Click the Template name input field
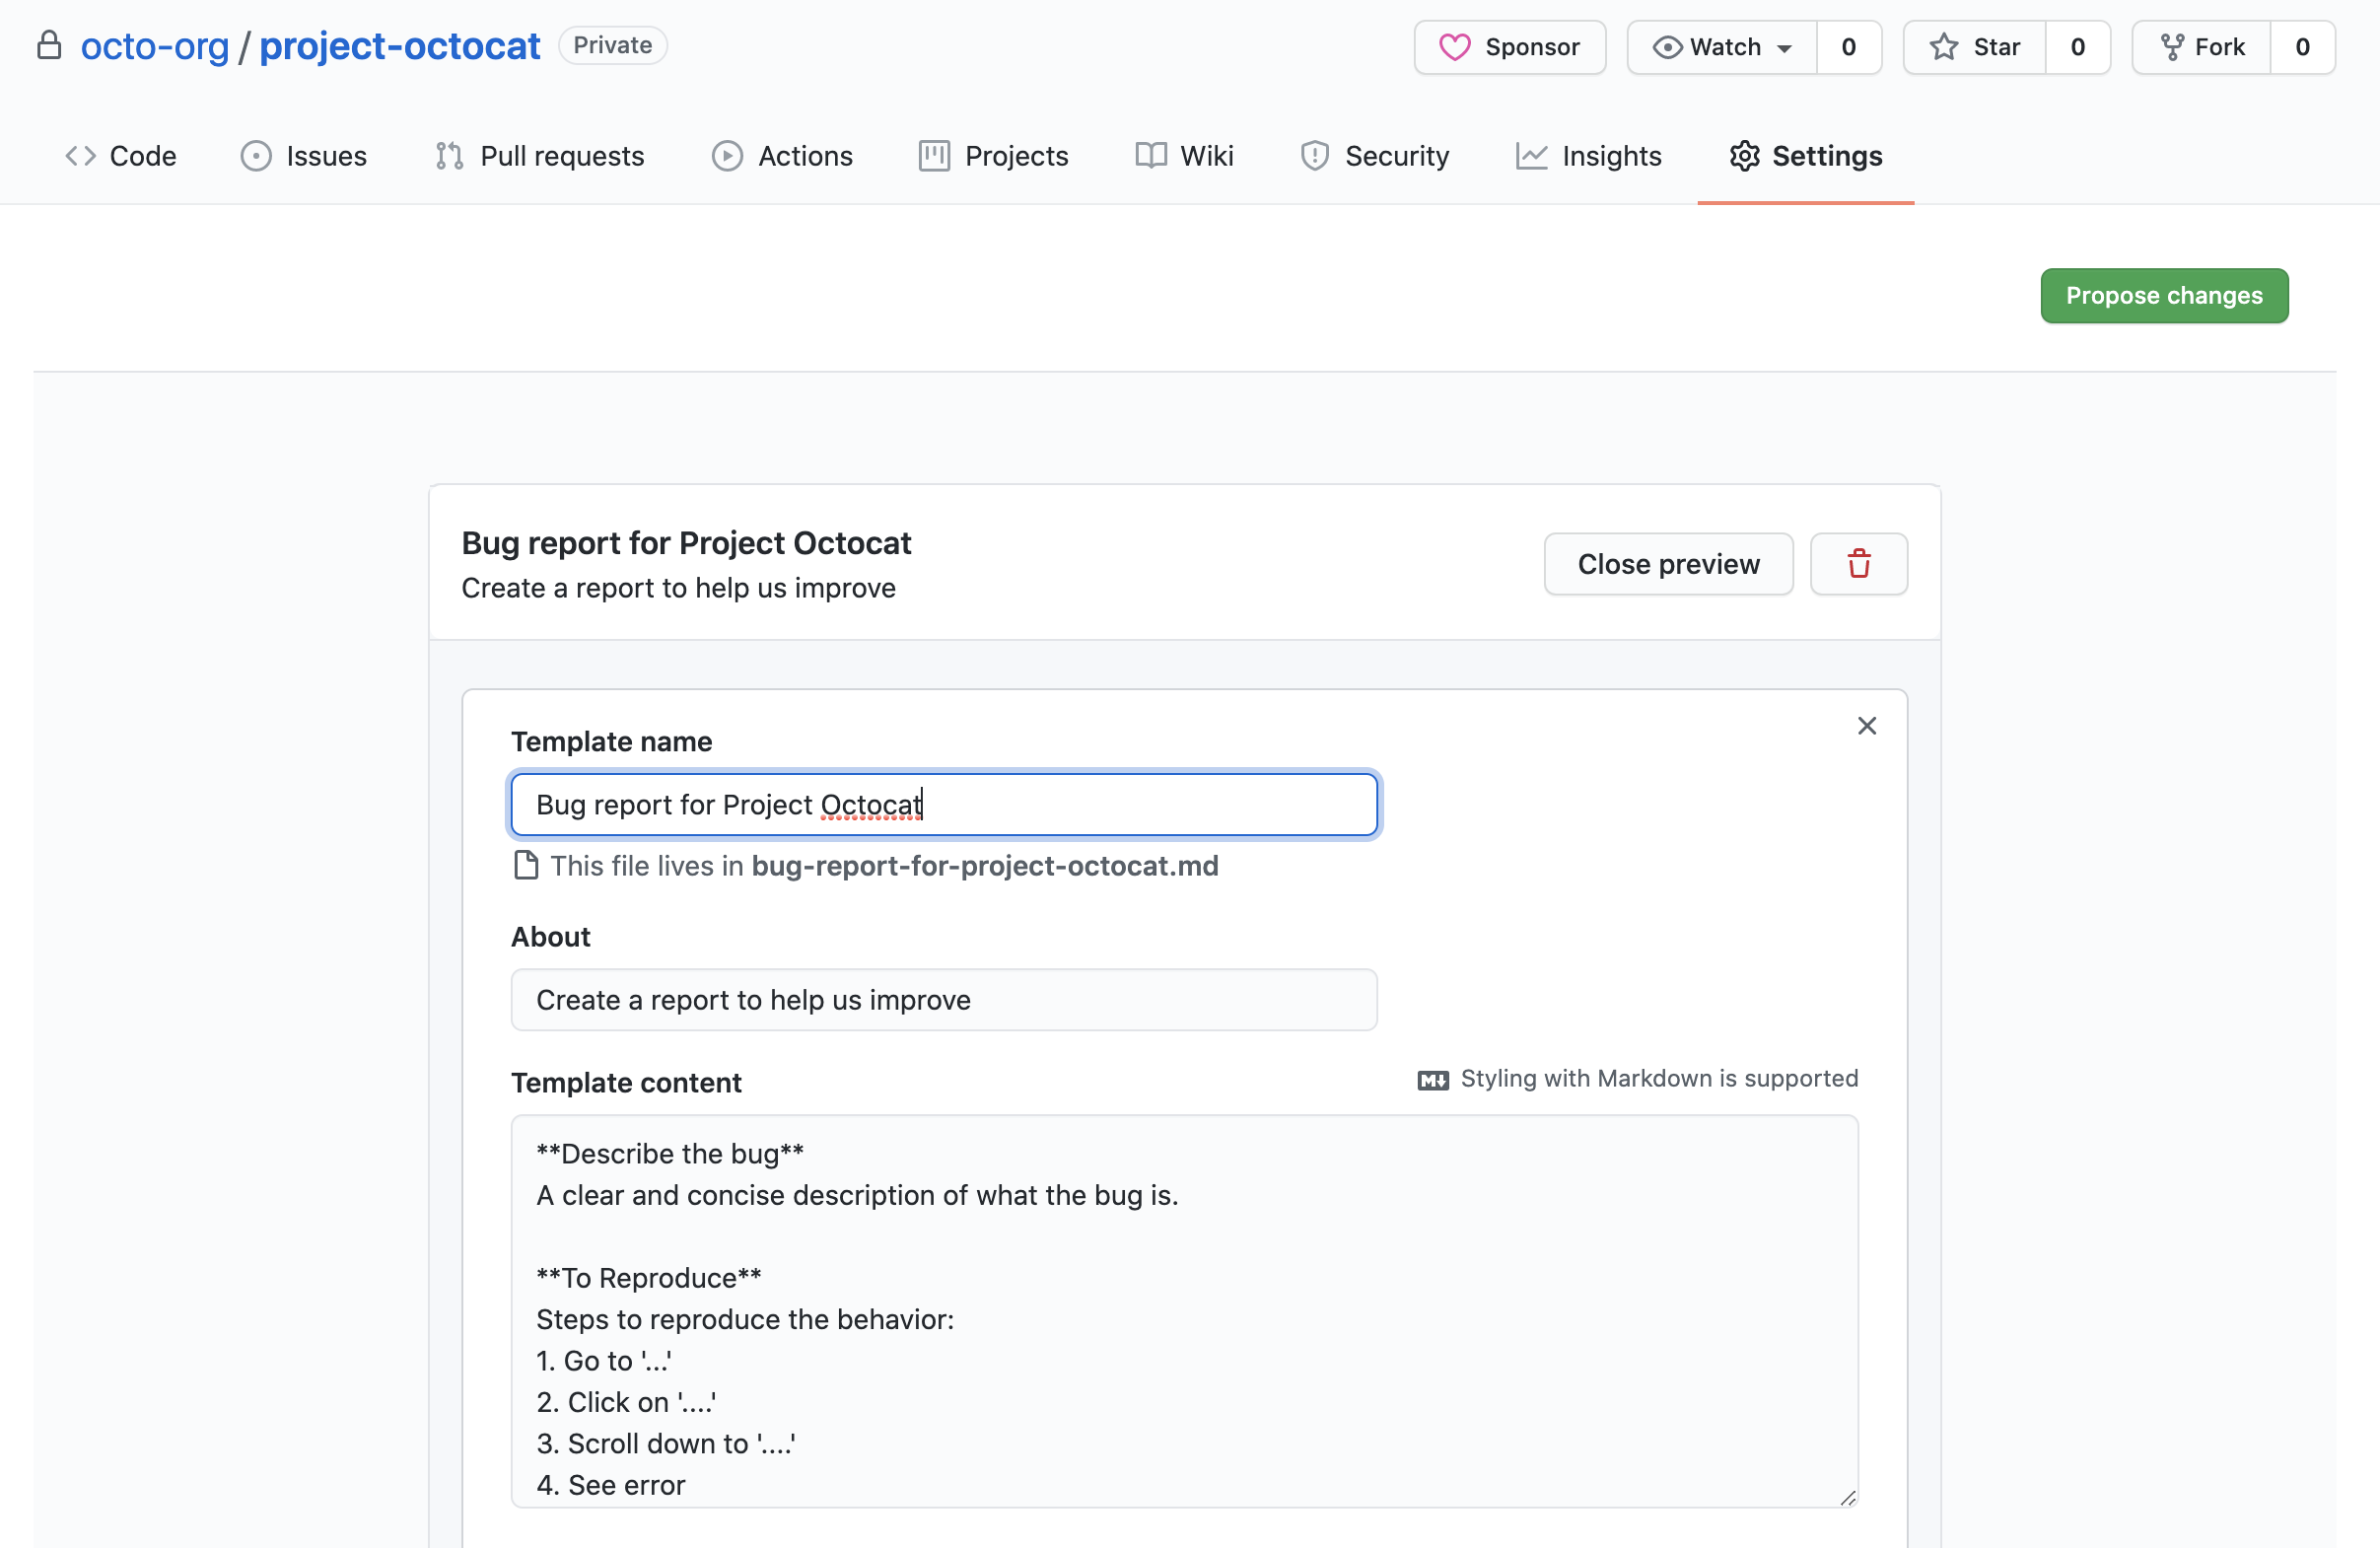The image size is (2380, 1548). 945,804
